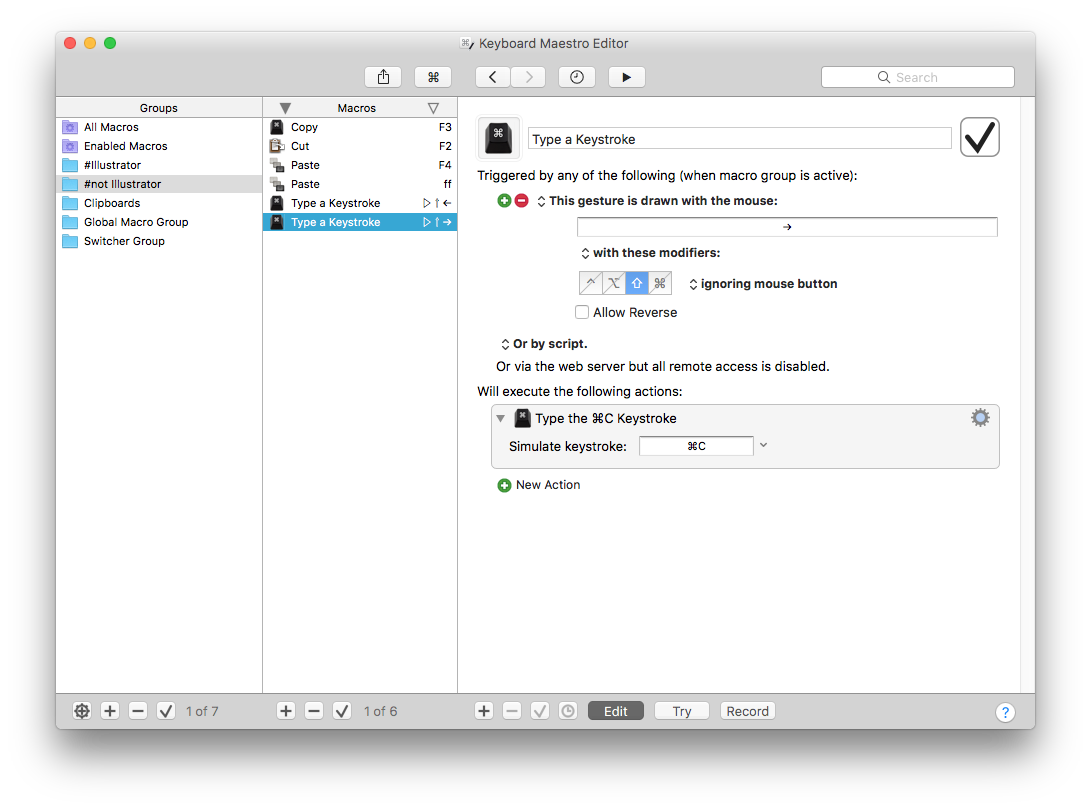Select the highlighted Type a Keystroke macro
Viewport: 1091px width, 809px height.
(x=360, y=222)
